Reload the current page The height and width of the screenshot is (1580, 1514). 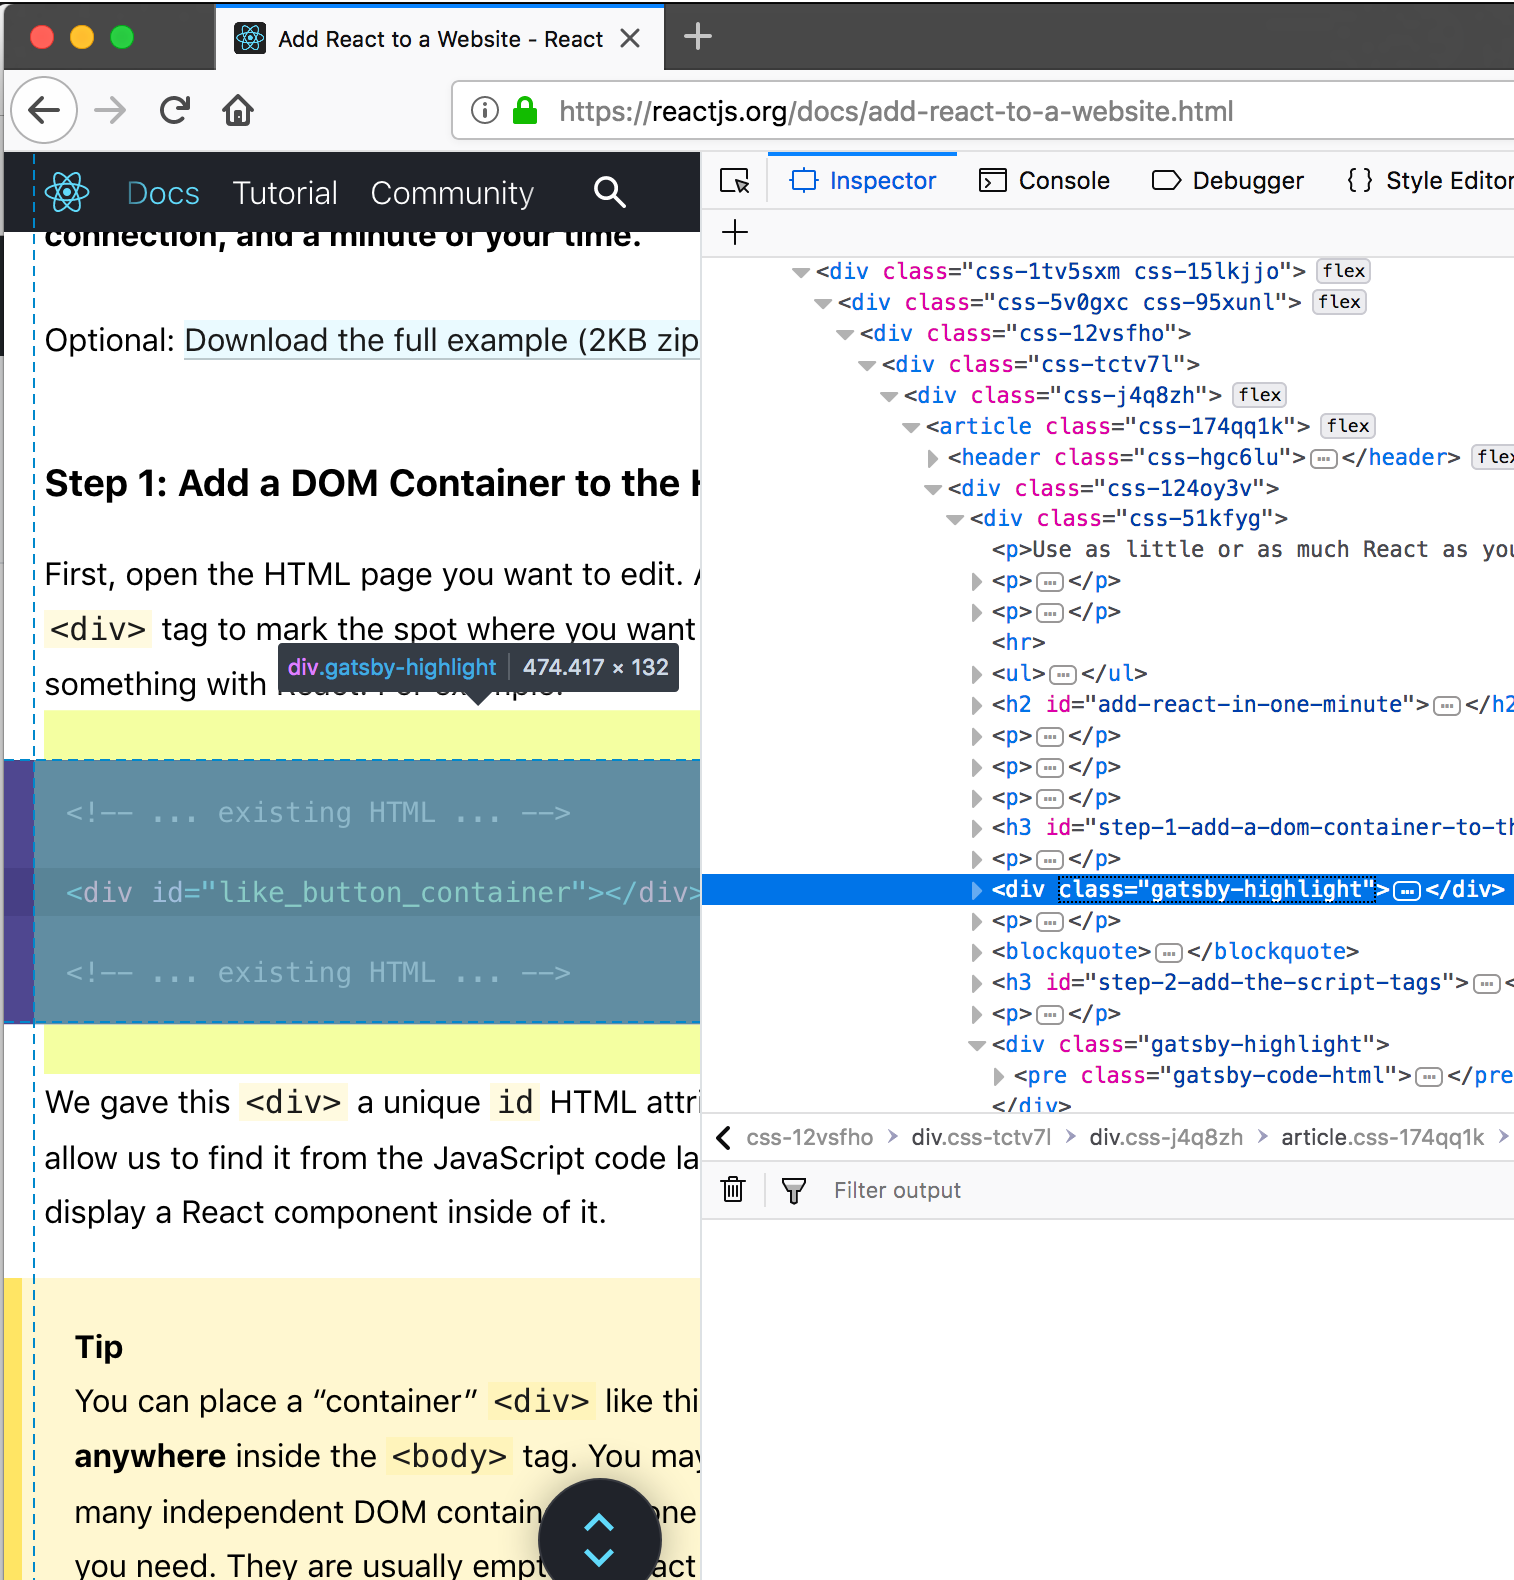pyautogui.click(x=175, y=110)
